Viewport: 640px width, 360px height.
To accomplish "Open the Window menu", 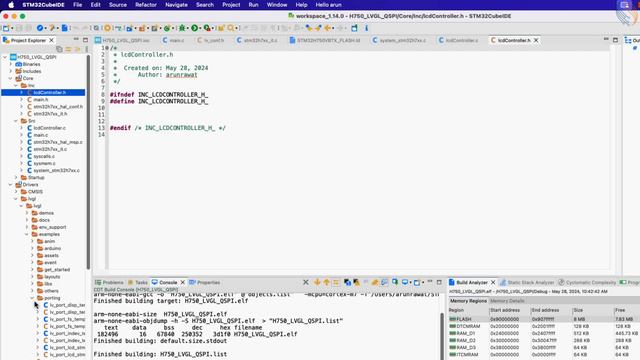I will (277, 5).
